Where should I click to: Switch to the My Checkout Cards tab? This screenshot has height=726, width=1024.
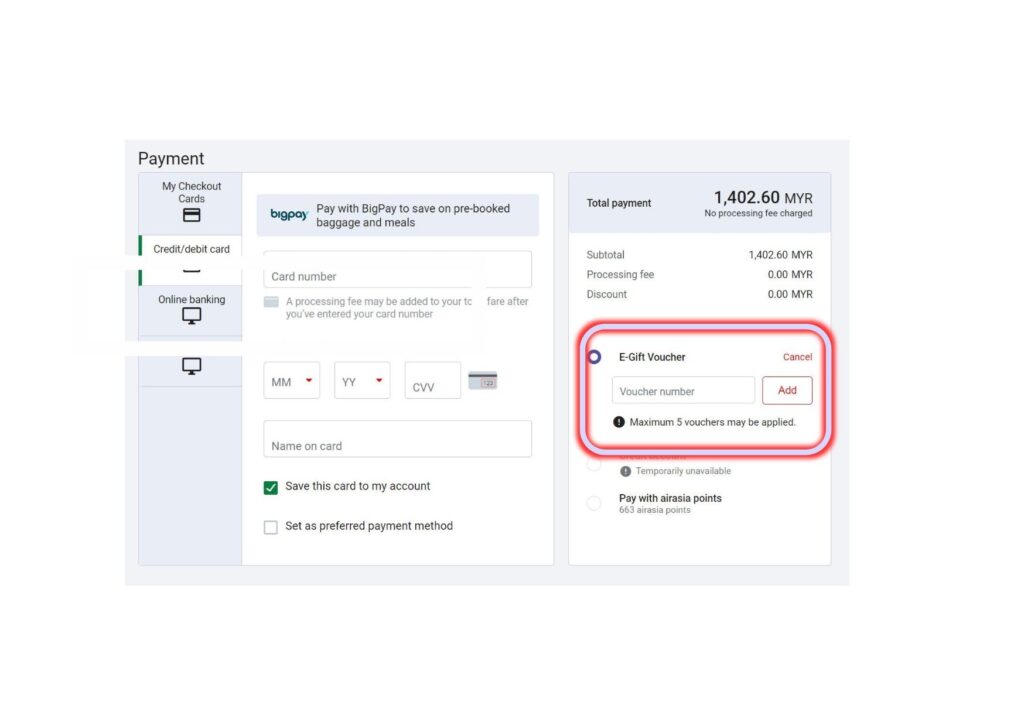[191, 203]
